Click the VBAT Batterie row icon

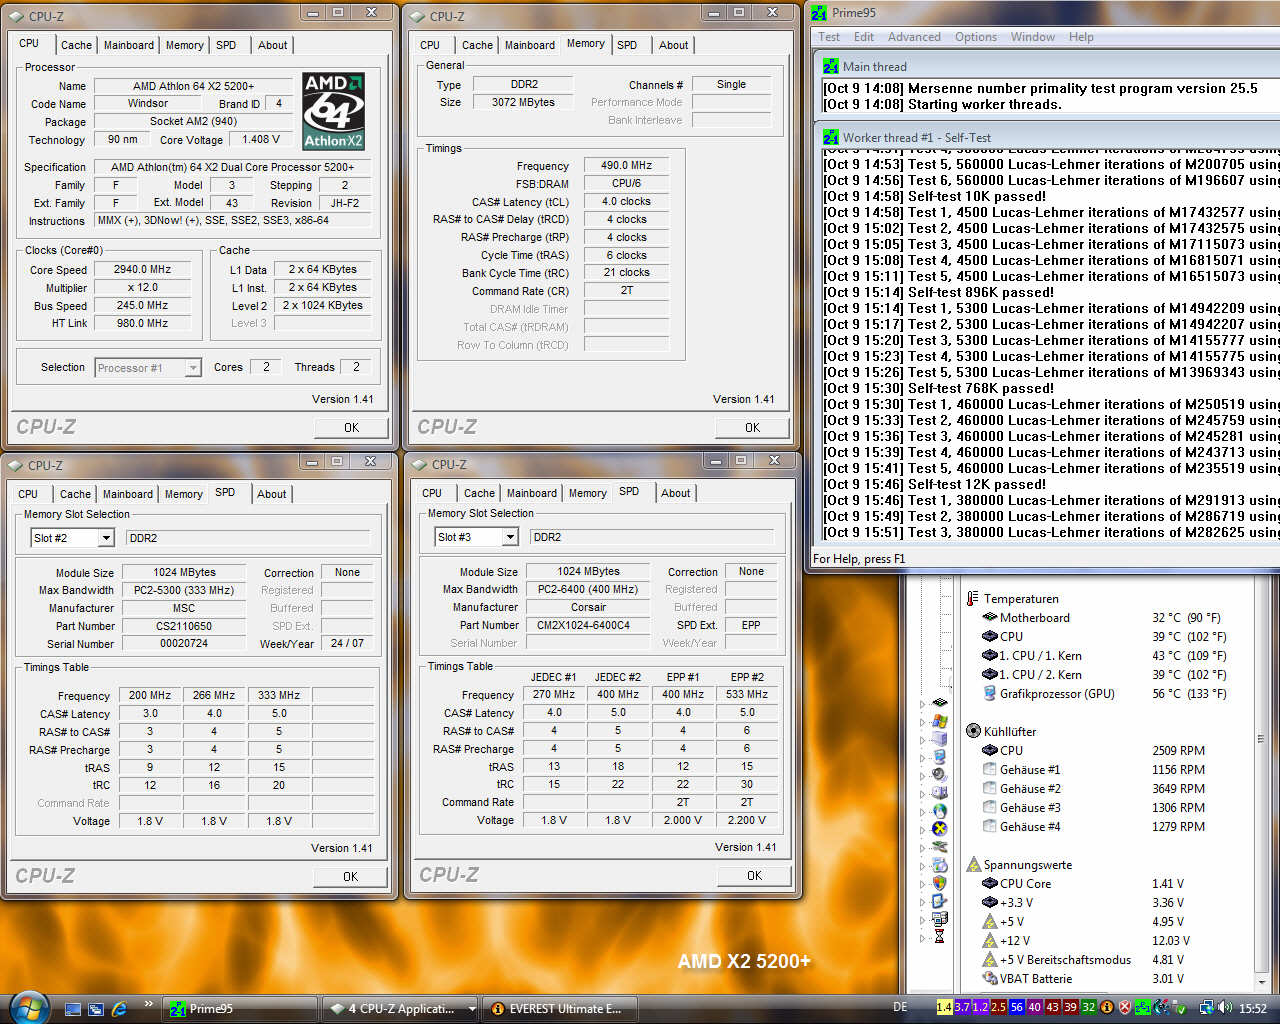[x=990, y=978]
